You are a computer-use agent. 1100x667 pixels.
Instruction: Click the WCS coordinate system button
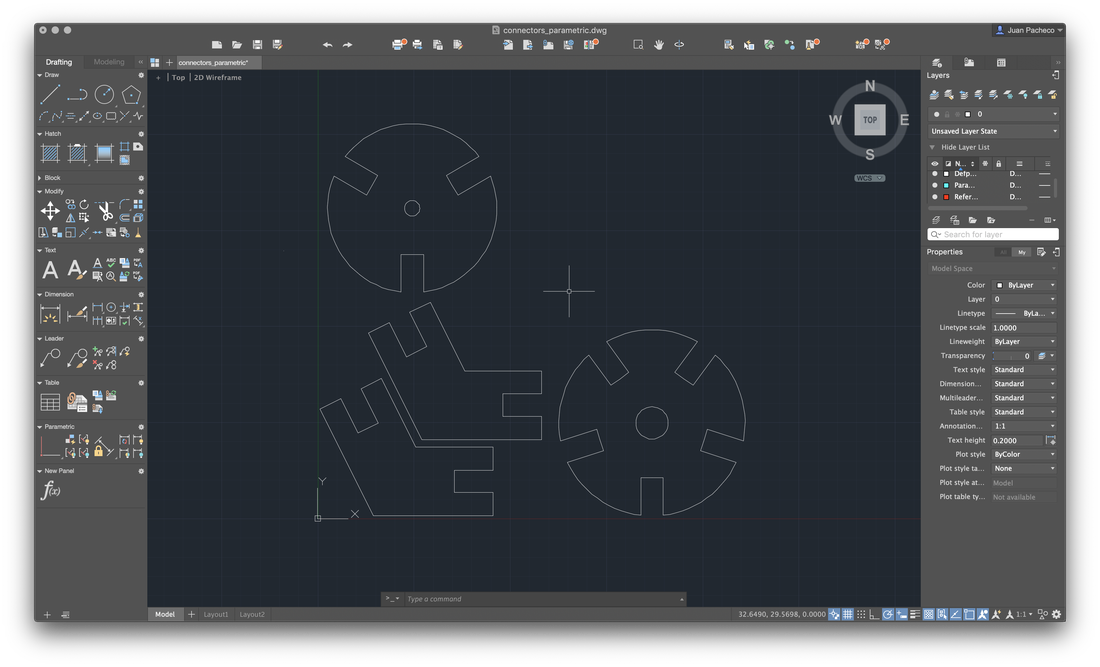[870, 178]
